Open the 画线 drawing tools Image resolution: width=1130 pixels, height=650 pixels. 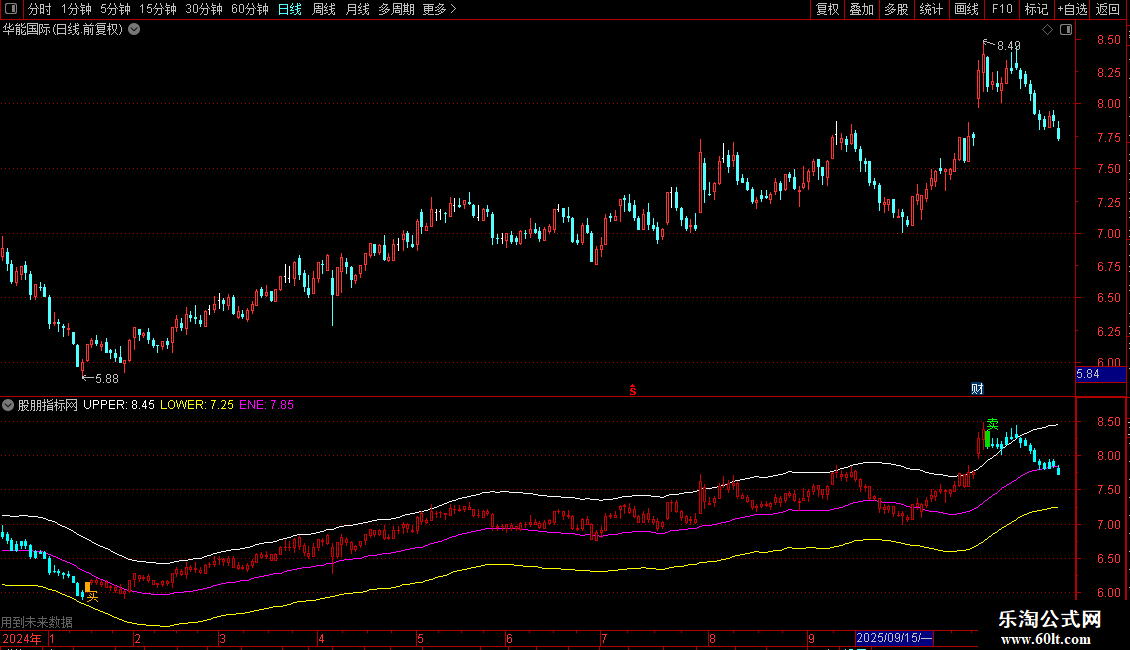click(x=966, y=10)
